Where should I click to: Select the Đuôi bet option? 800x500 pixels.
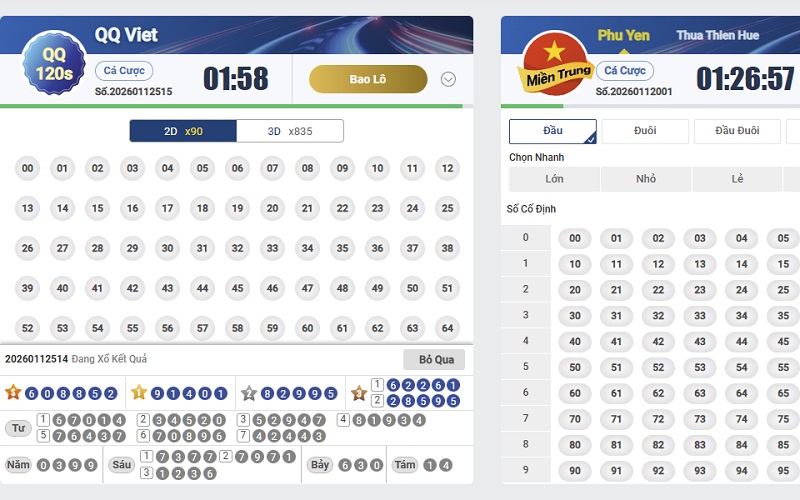645,131
